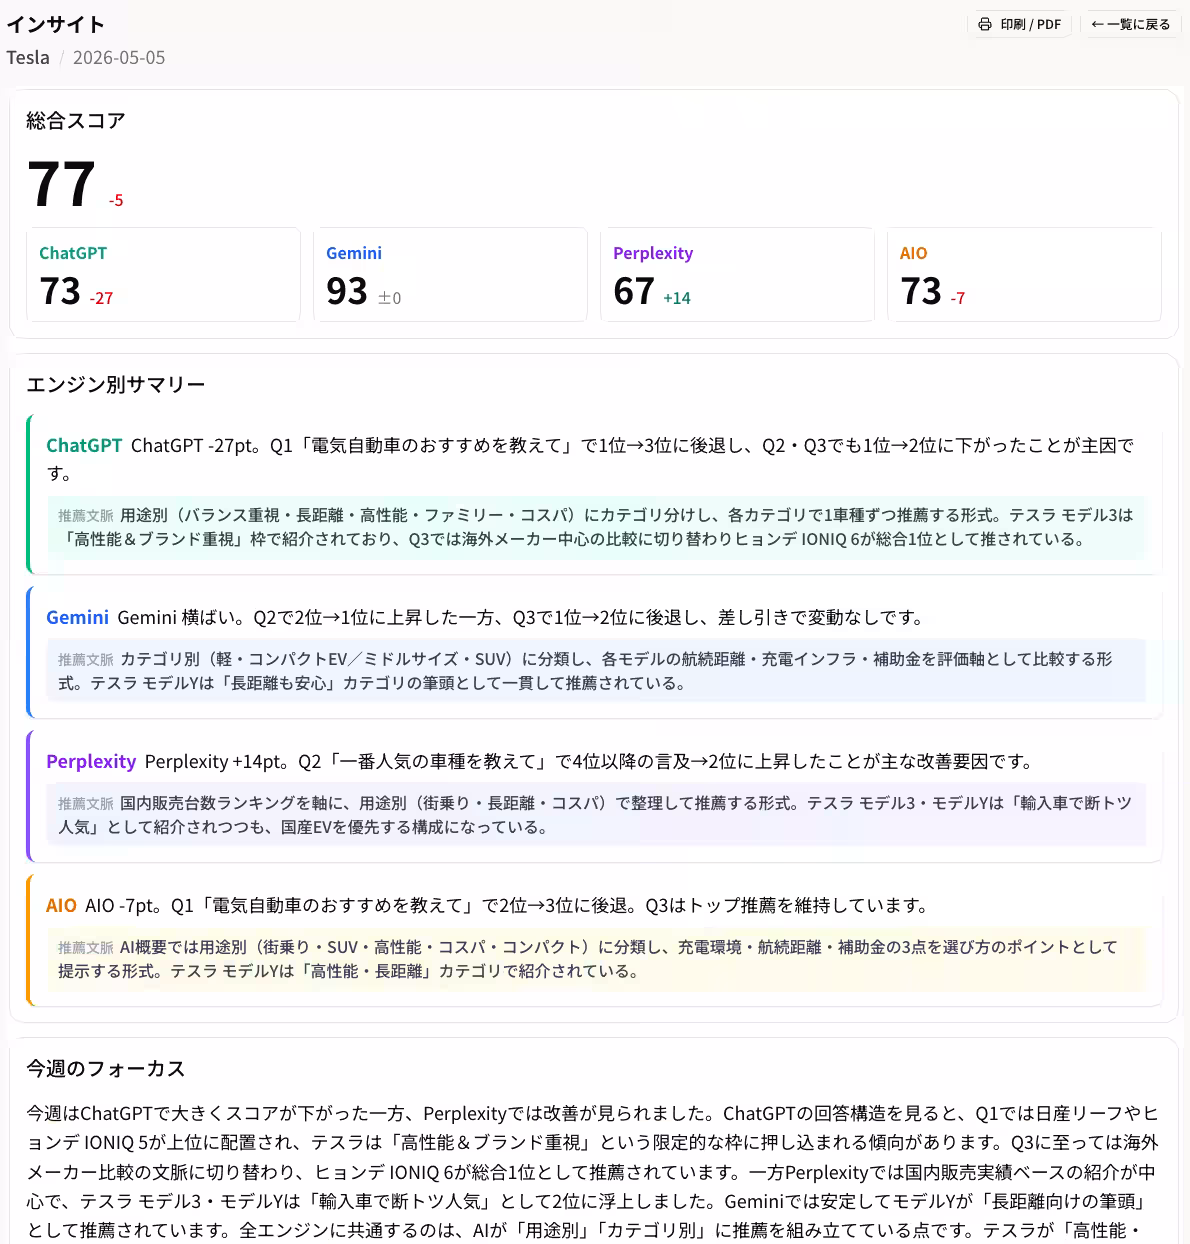Click blue Gemini label in engine summary
Viewport: 1190px width, 1244px height.
point(77,617)
